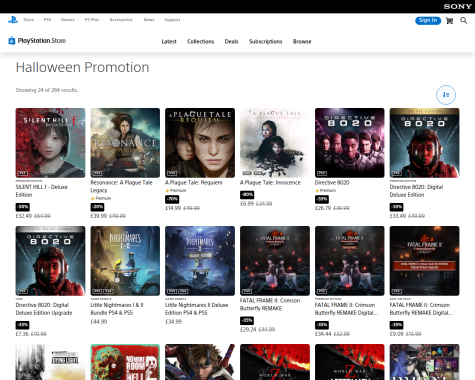
Task: Open the Deals tab
Action: [x=231, y=42]
